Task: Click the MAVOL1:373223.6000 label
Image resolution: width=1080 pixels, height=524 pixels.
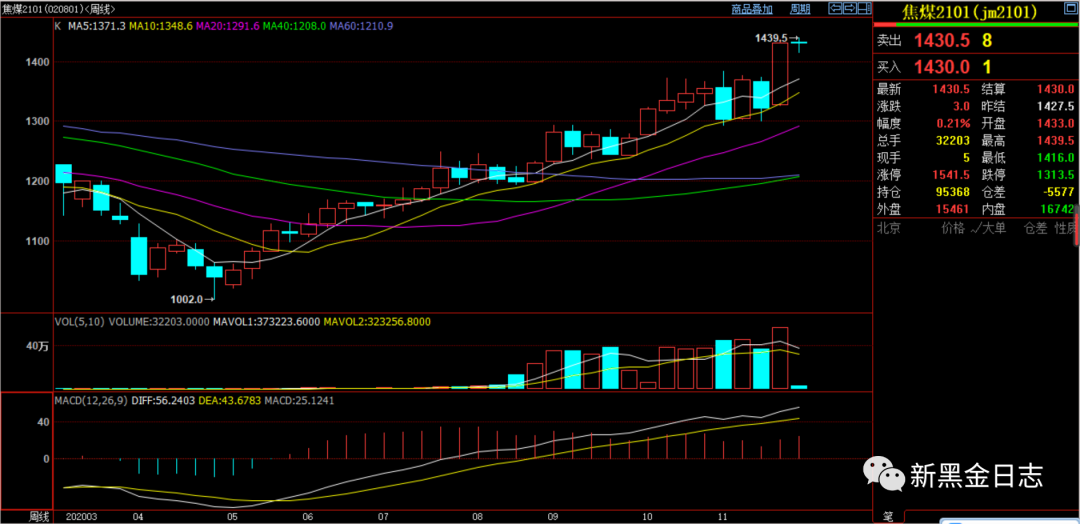Action: [267, 321]
